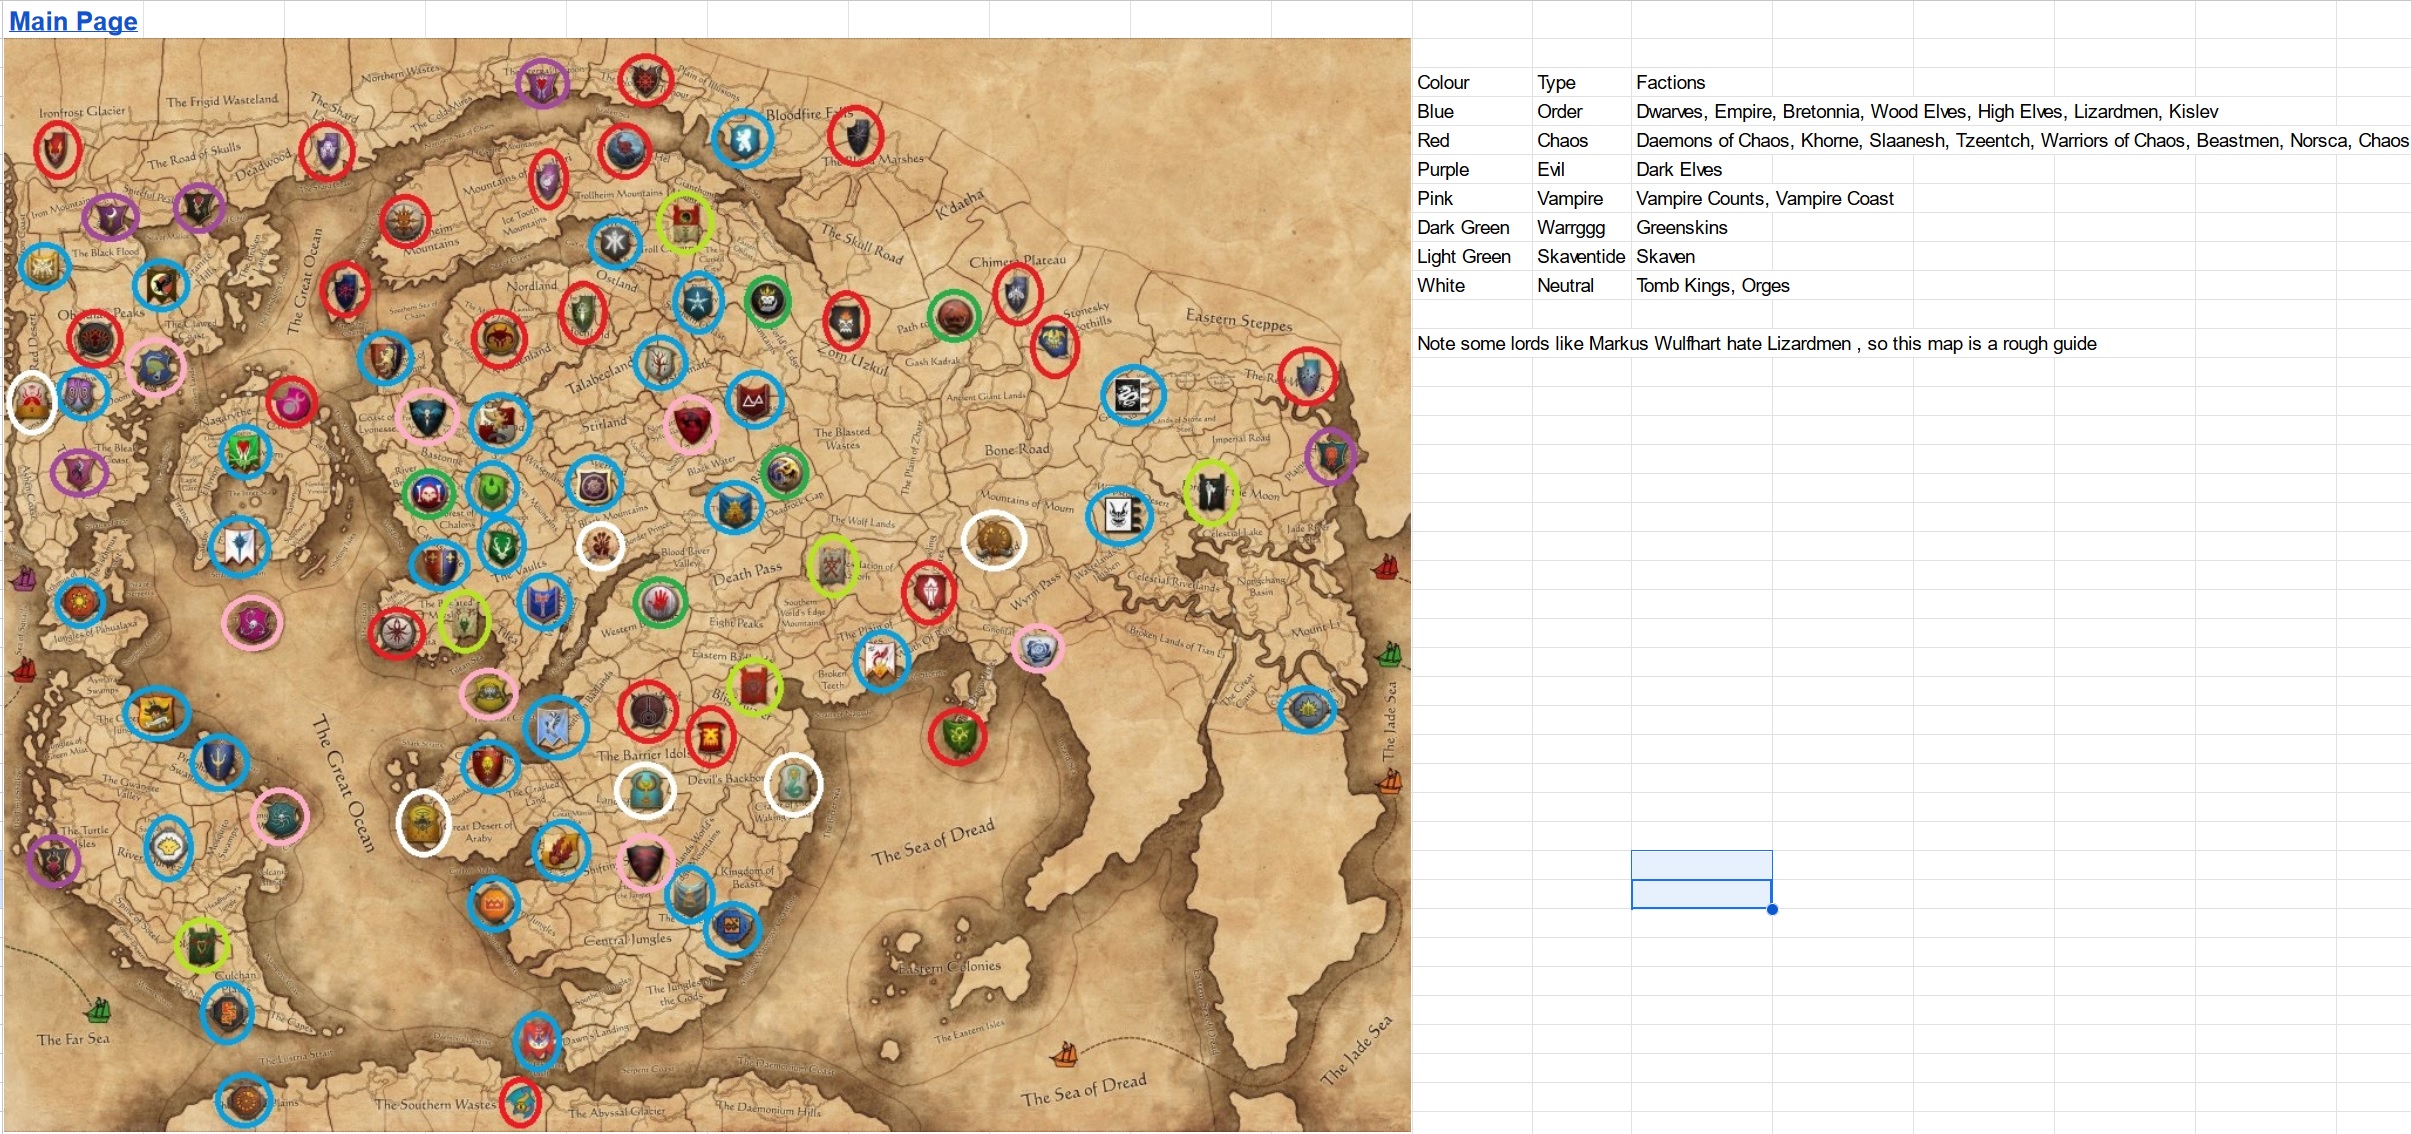2411x1134 pixels.
Task: Select the Markus Wulfhart note cell
Action: (x=1756, y=344)
